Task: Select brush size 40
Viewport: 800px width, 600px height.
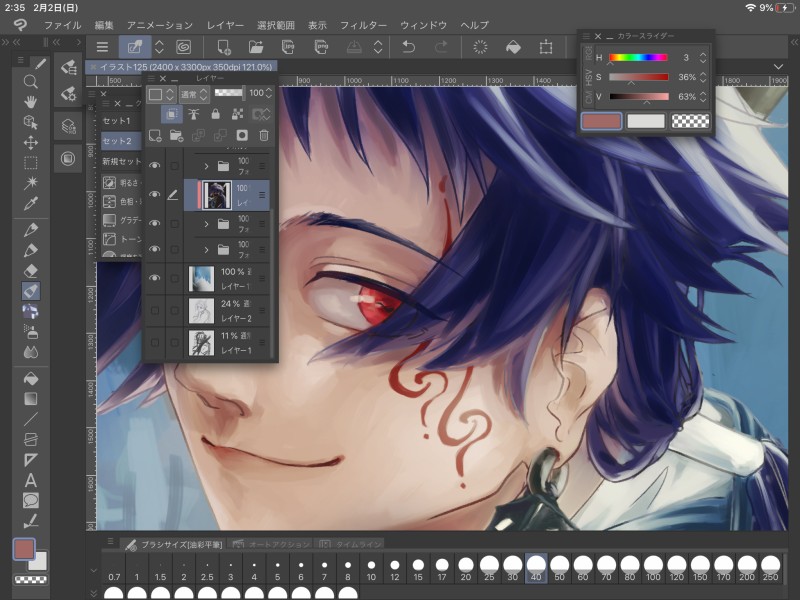Action: click(536, 568)
